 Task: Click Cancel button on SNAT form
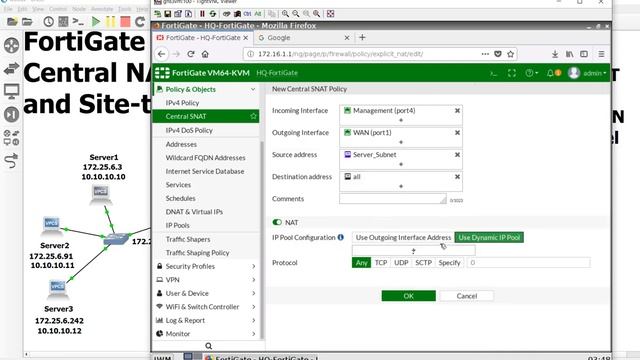467,296
